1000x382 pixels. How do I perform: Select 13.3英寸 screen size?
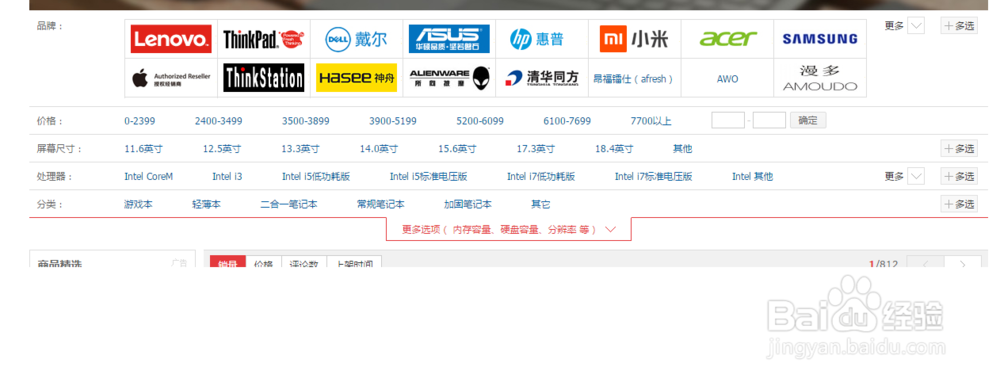tap(300, 149)
